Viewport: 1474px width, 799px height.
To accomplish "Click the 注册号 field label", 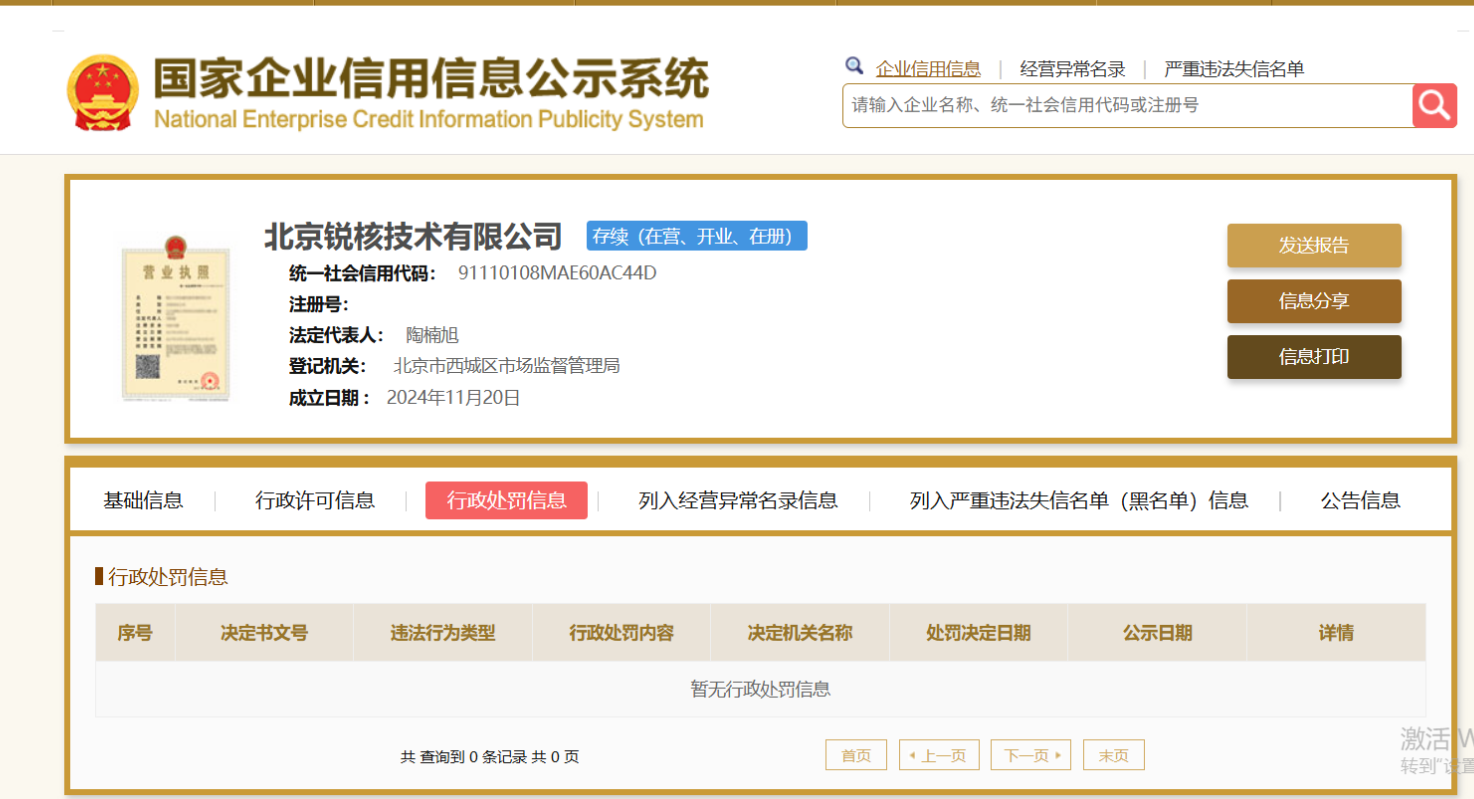I will [319, 305].
